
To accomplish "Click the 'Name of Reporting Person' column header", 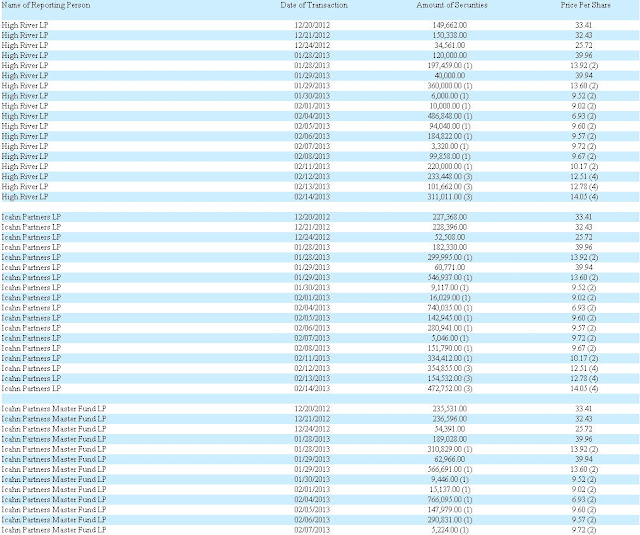I will pyautogui.click(x=46, y=5).
